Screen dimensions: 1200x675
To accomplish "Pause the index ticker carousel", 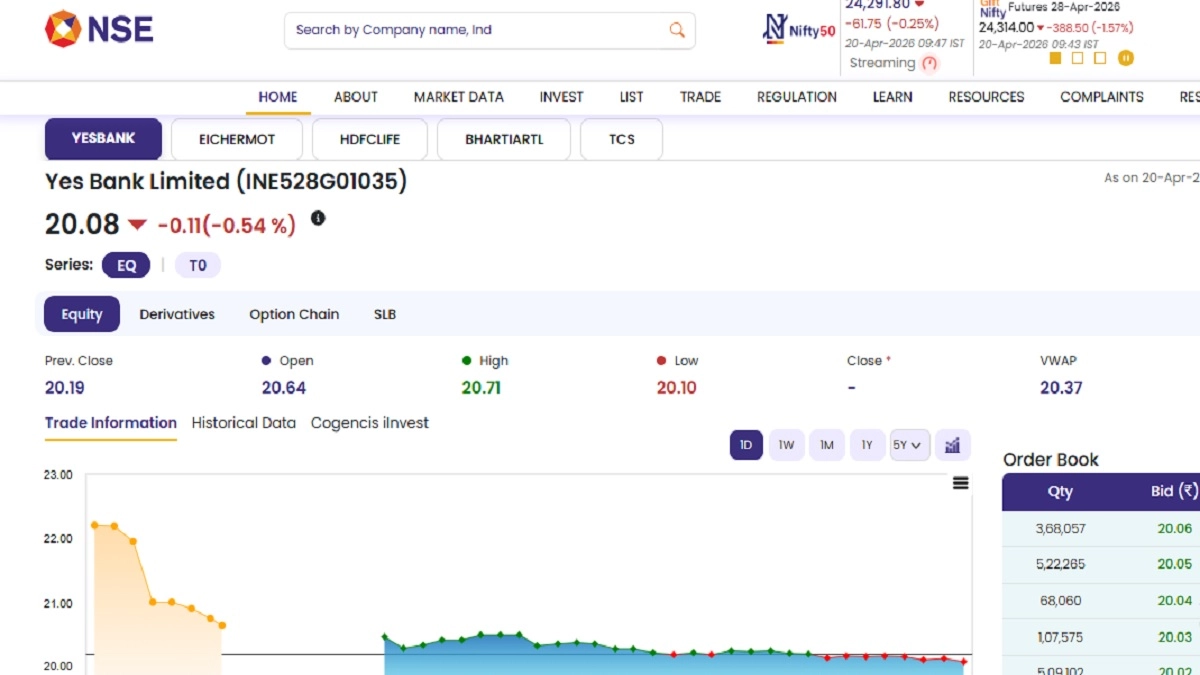I will coord(1126,58).
